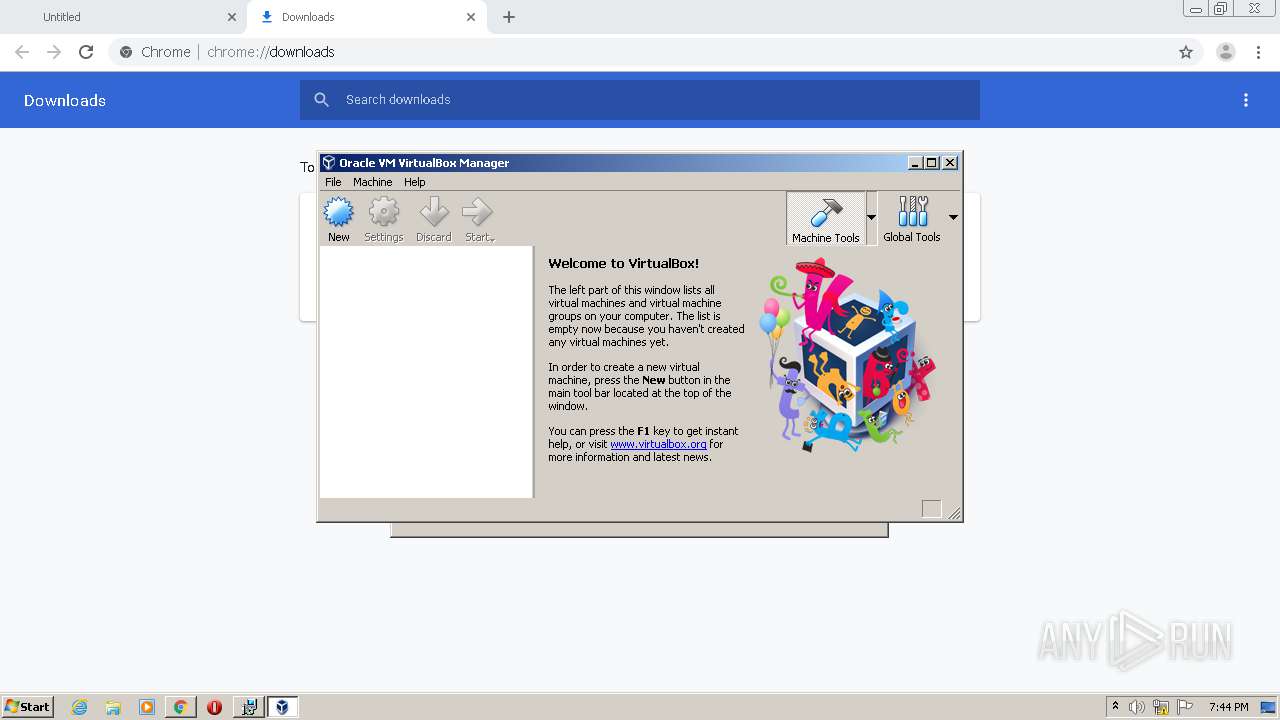Close the Downloads tab
1280x720 pixels.
pyautogui.click(x=471, y=17)
